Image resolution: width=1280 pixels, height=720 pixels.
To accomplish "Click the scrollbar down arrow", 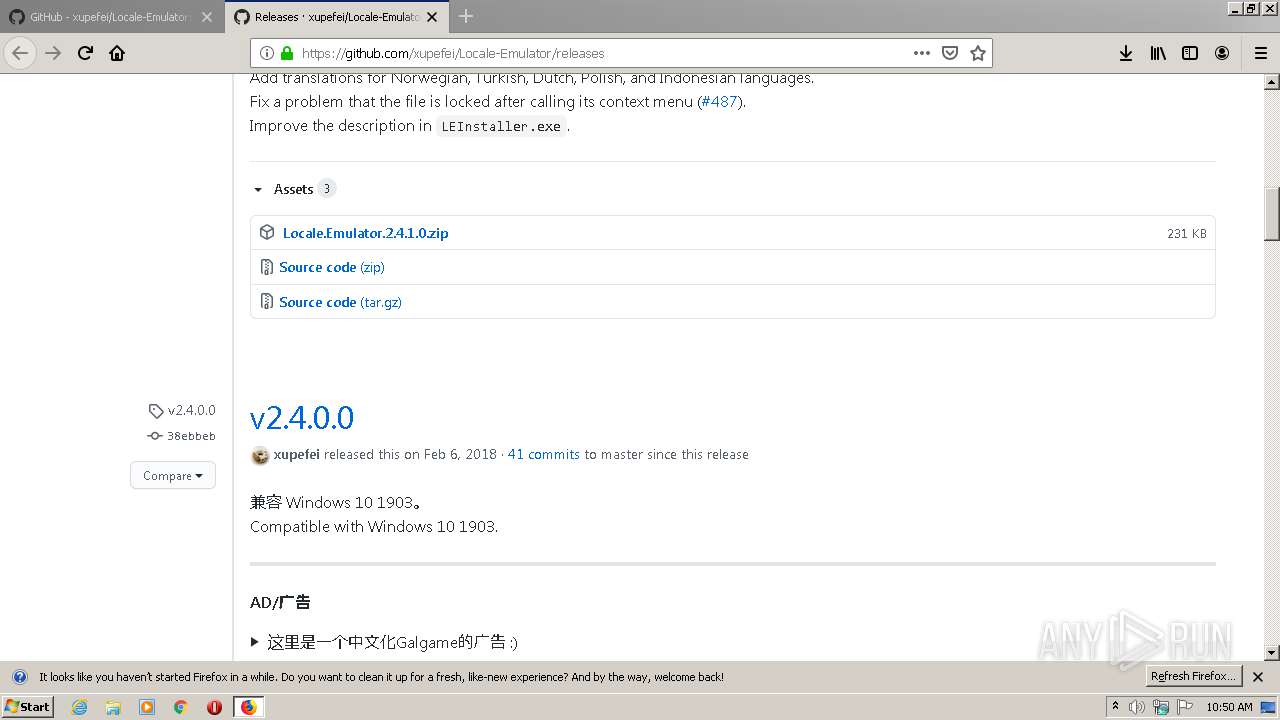I will [1272, 653].
